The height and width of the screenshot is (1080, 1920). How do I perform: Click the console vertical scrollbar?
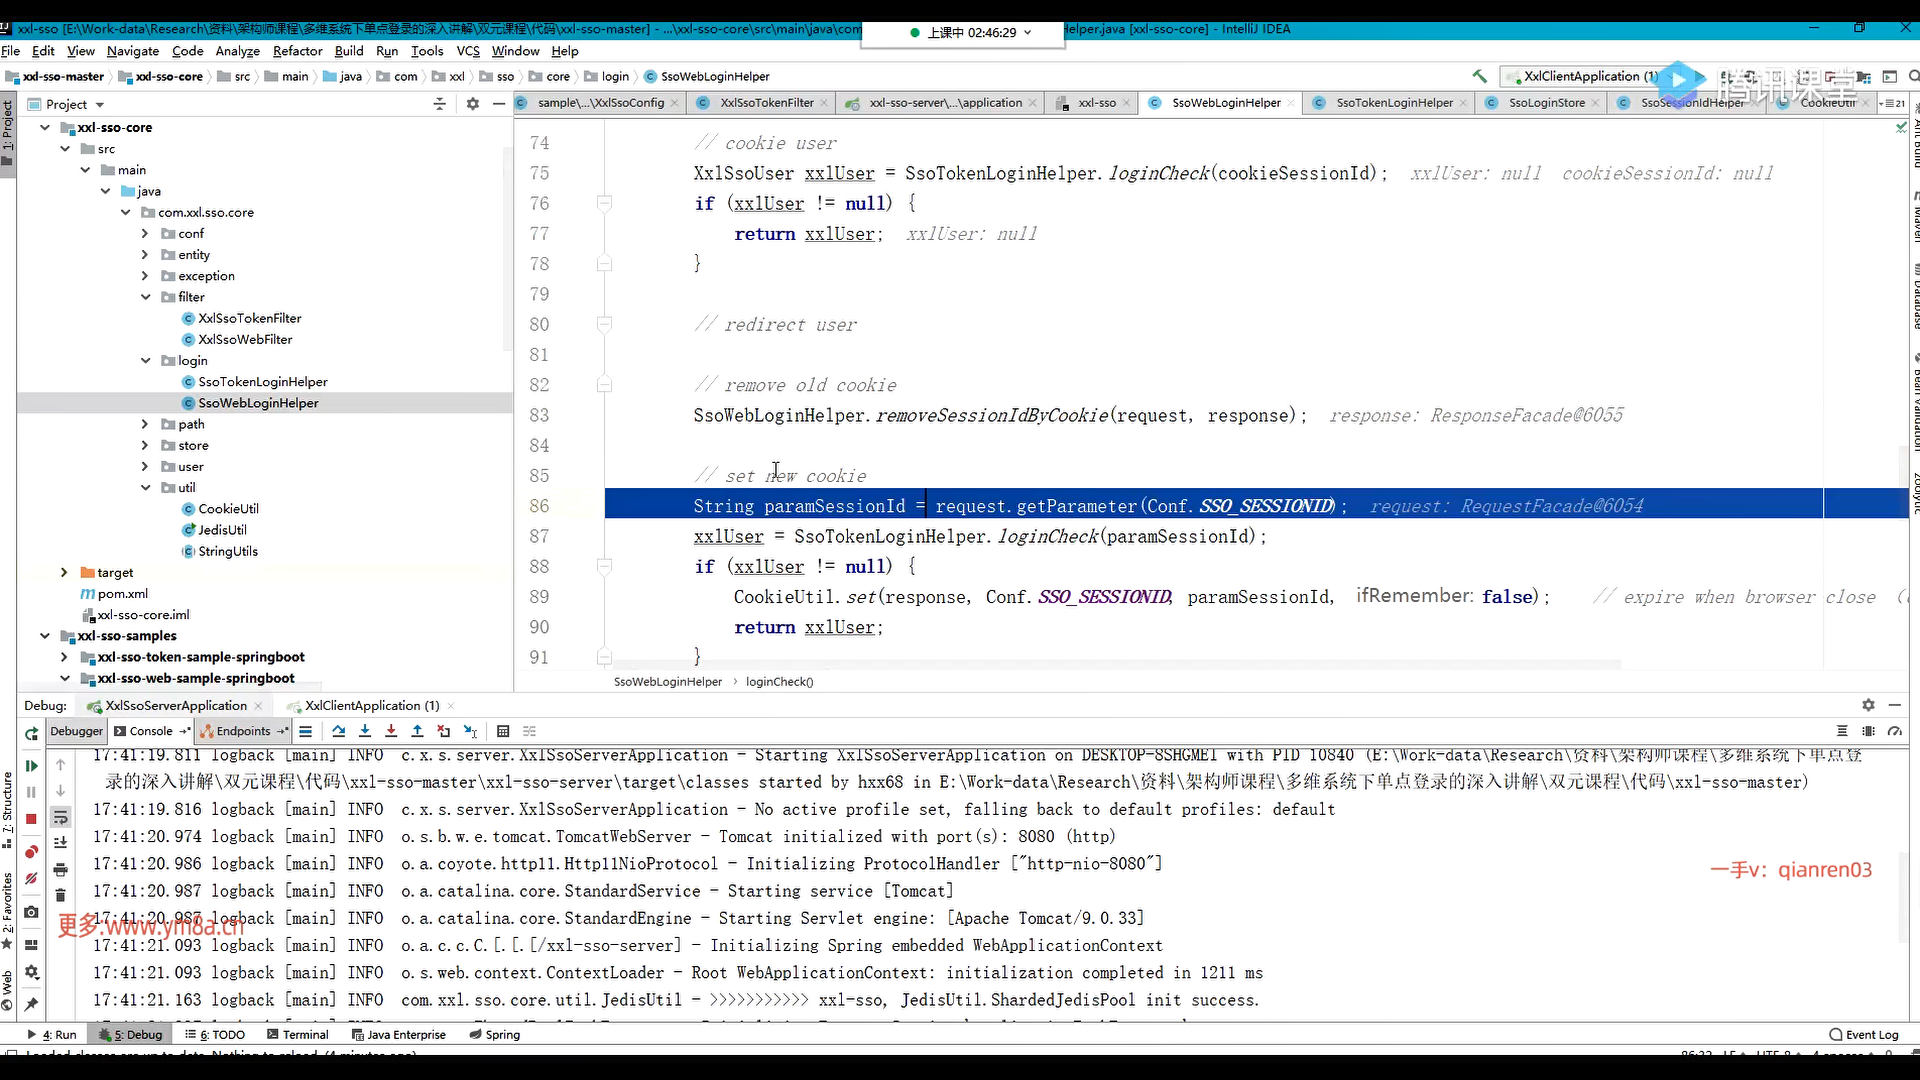[1905, 900]
